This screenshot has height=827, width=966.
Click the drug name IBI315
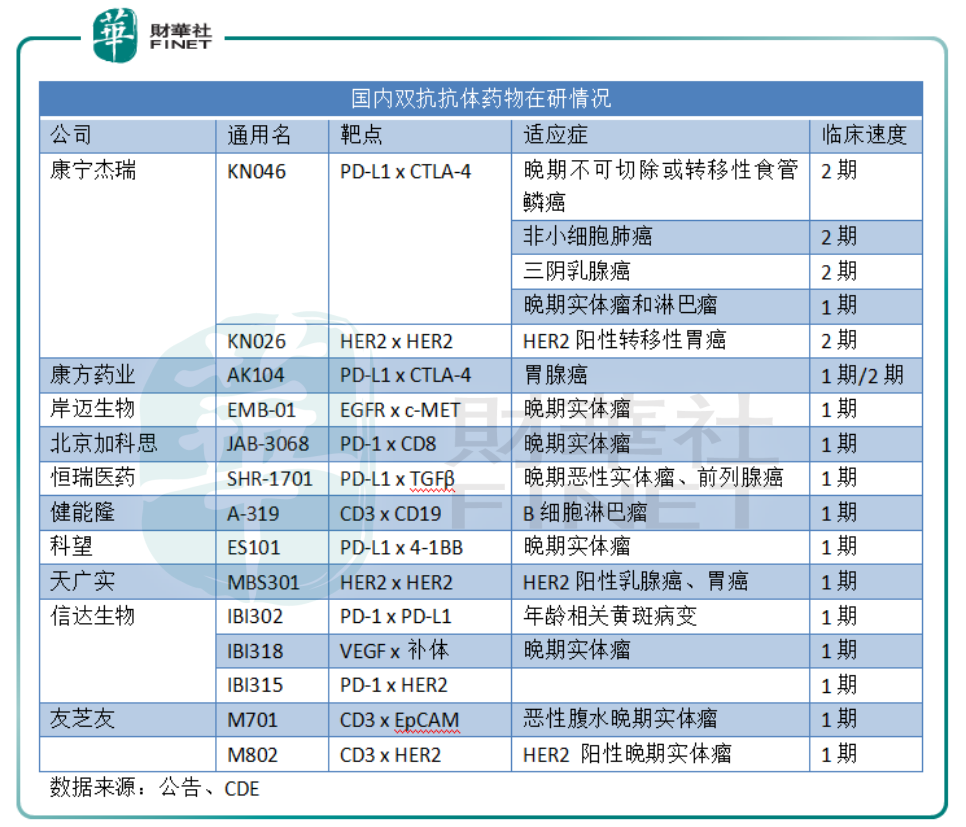(255, 685)
